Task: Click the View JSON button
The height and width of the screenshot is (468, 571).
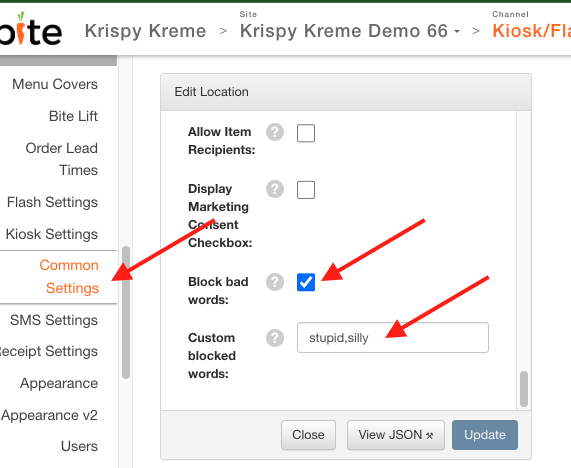Action: click(x=396, y=435)
